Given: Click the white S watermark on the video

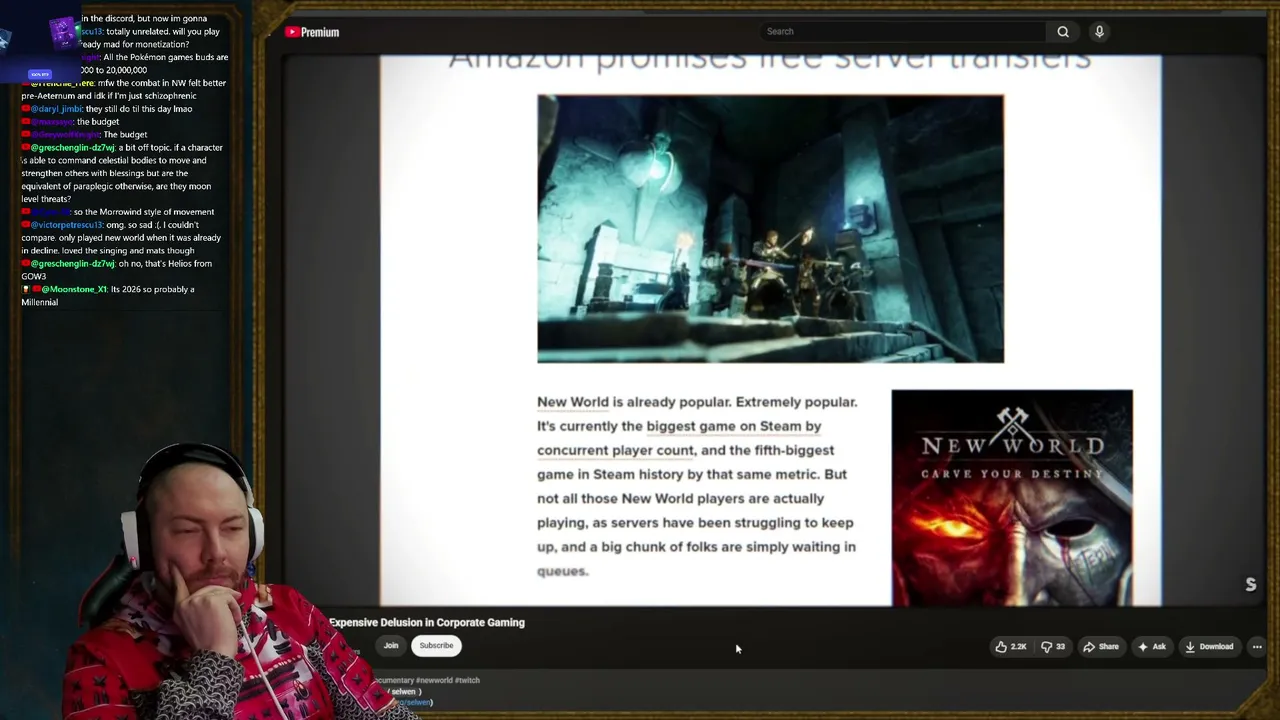Looking at the screenshot, I should (1250, 585).
